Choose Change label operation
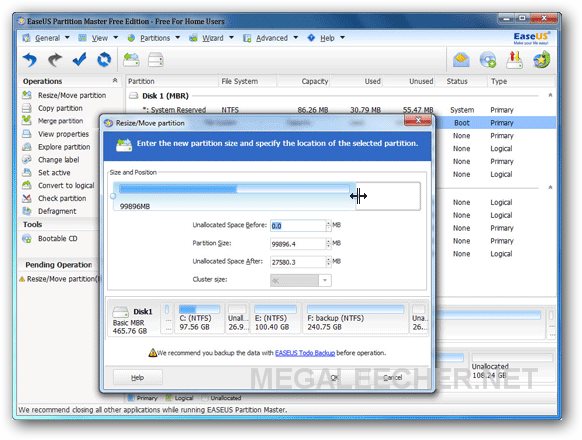582x440 pixels. [58, 160]
